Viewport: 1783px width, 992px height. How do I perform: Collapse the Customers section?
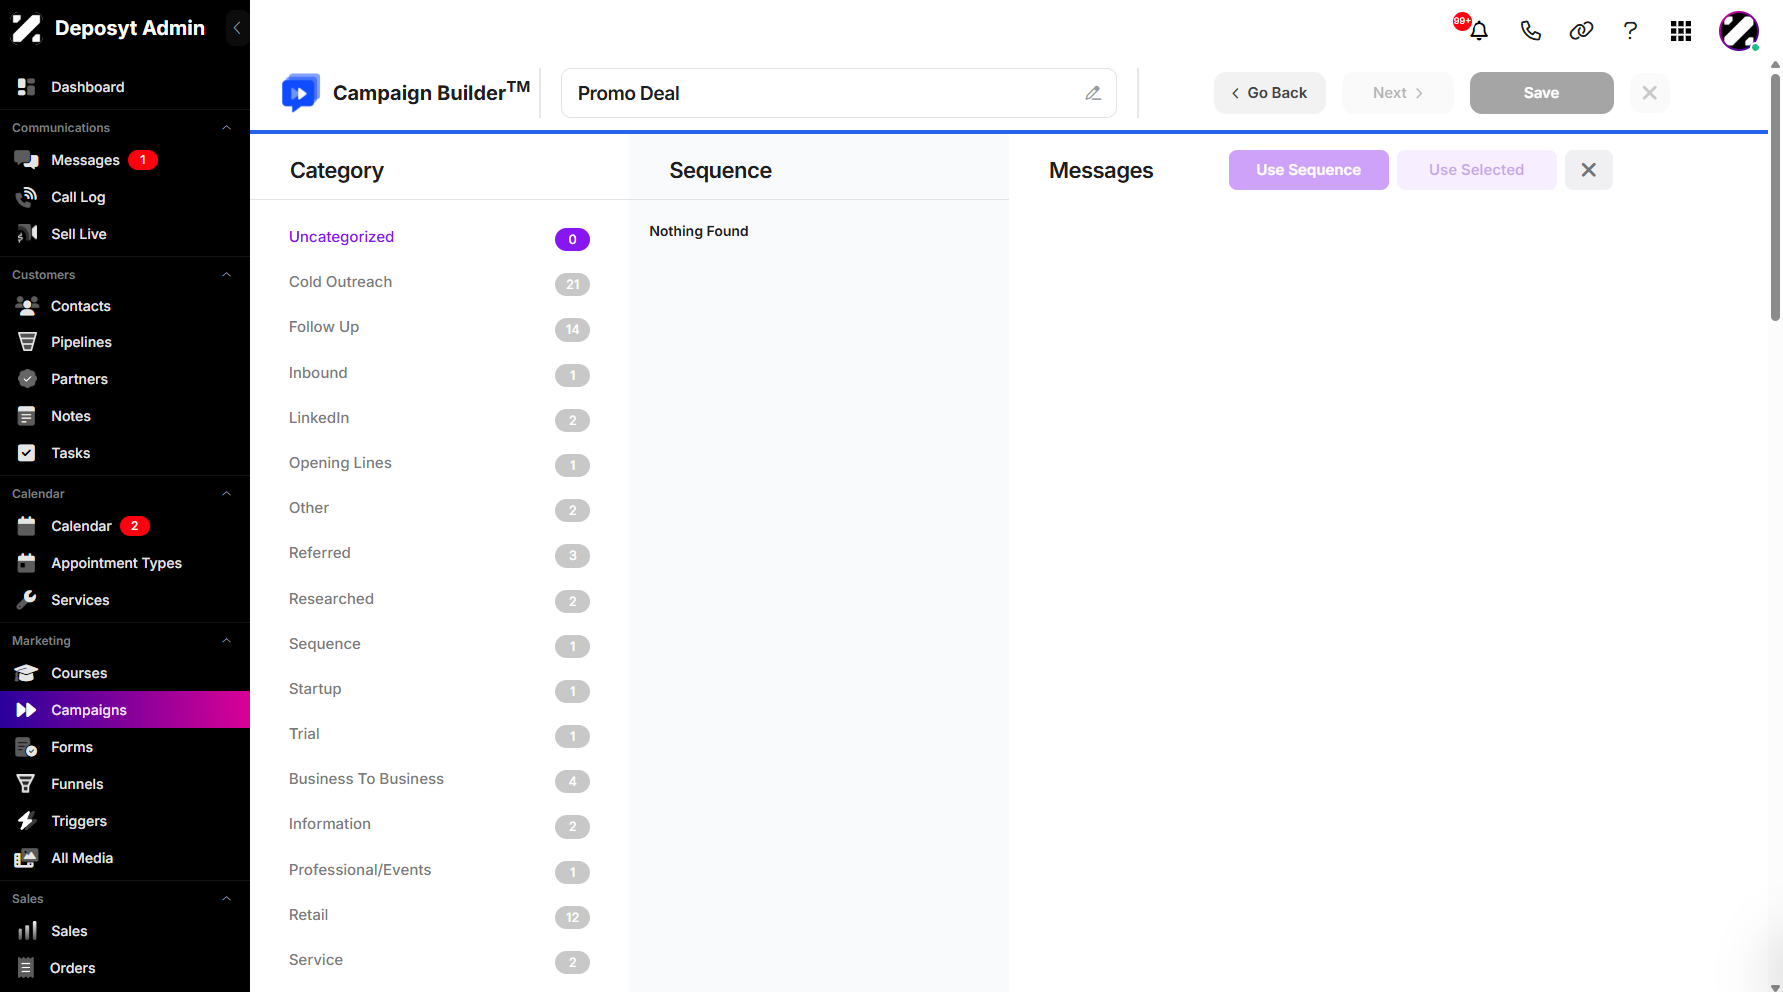[x=226, y=275]
